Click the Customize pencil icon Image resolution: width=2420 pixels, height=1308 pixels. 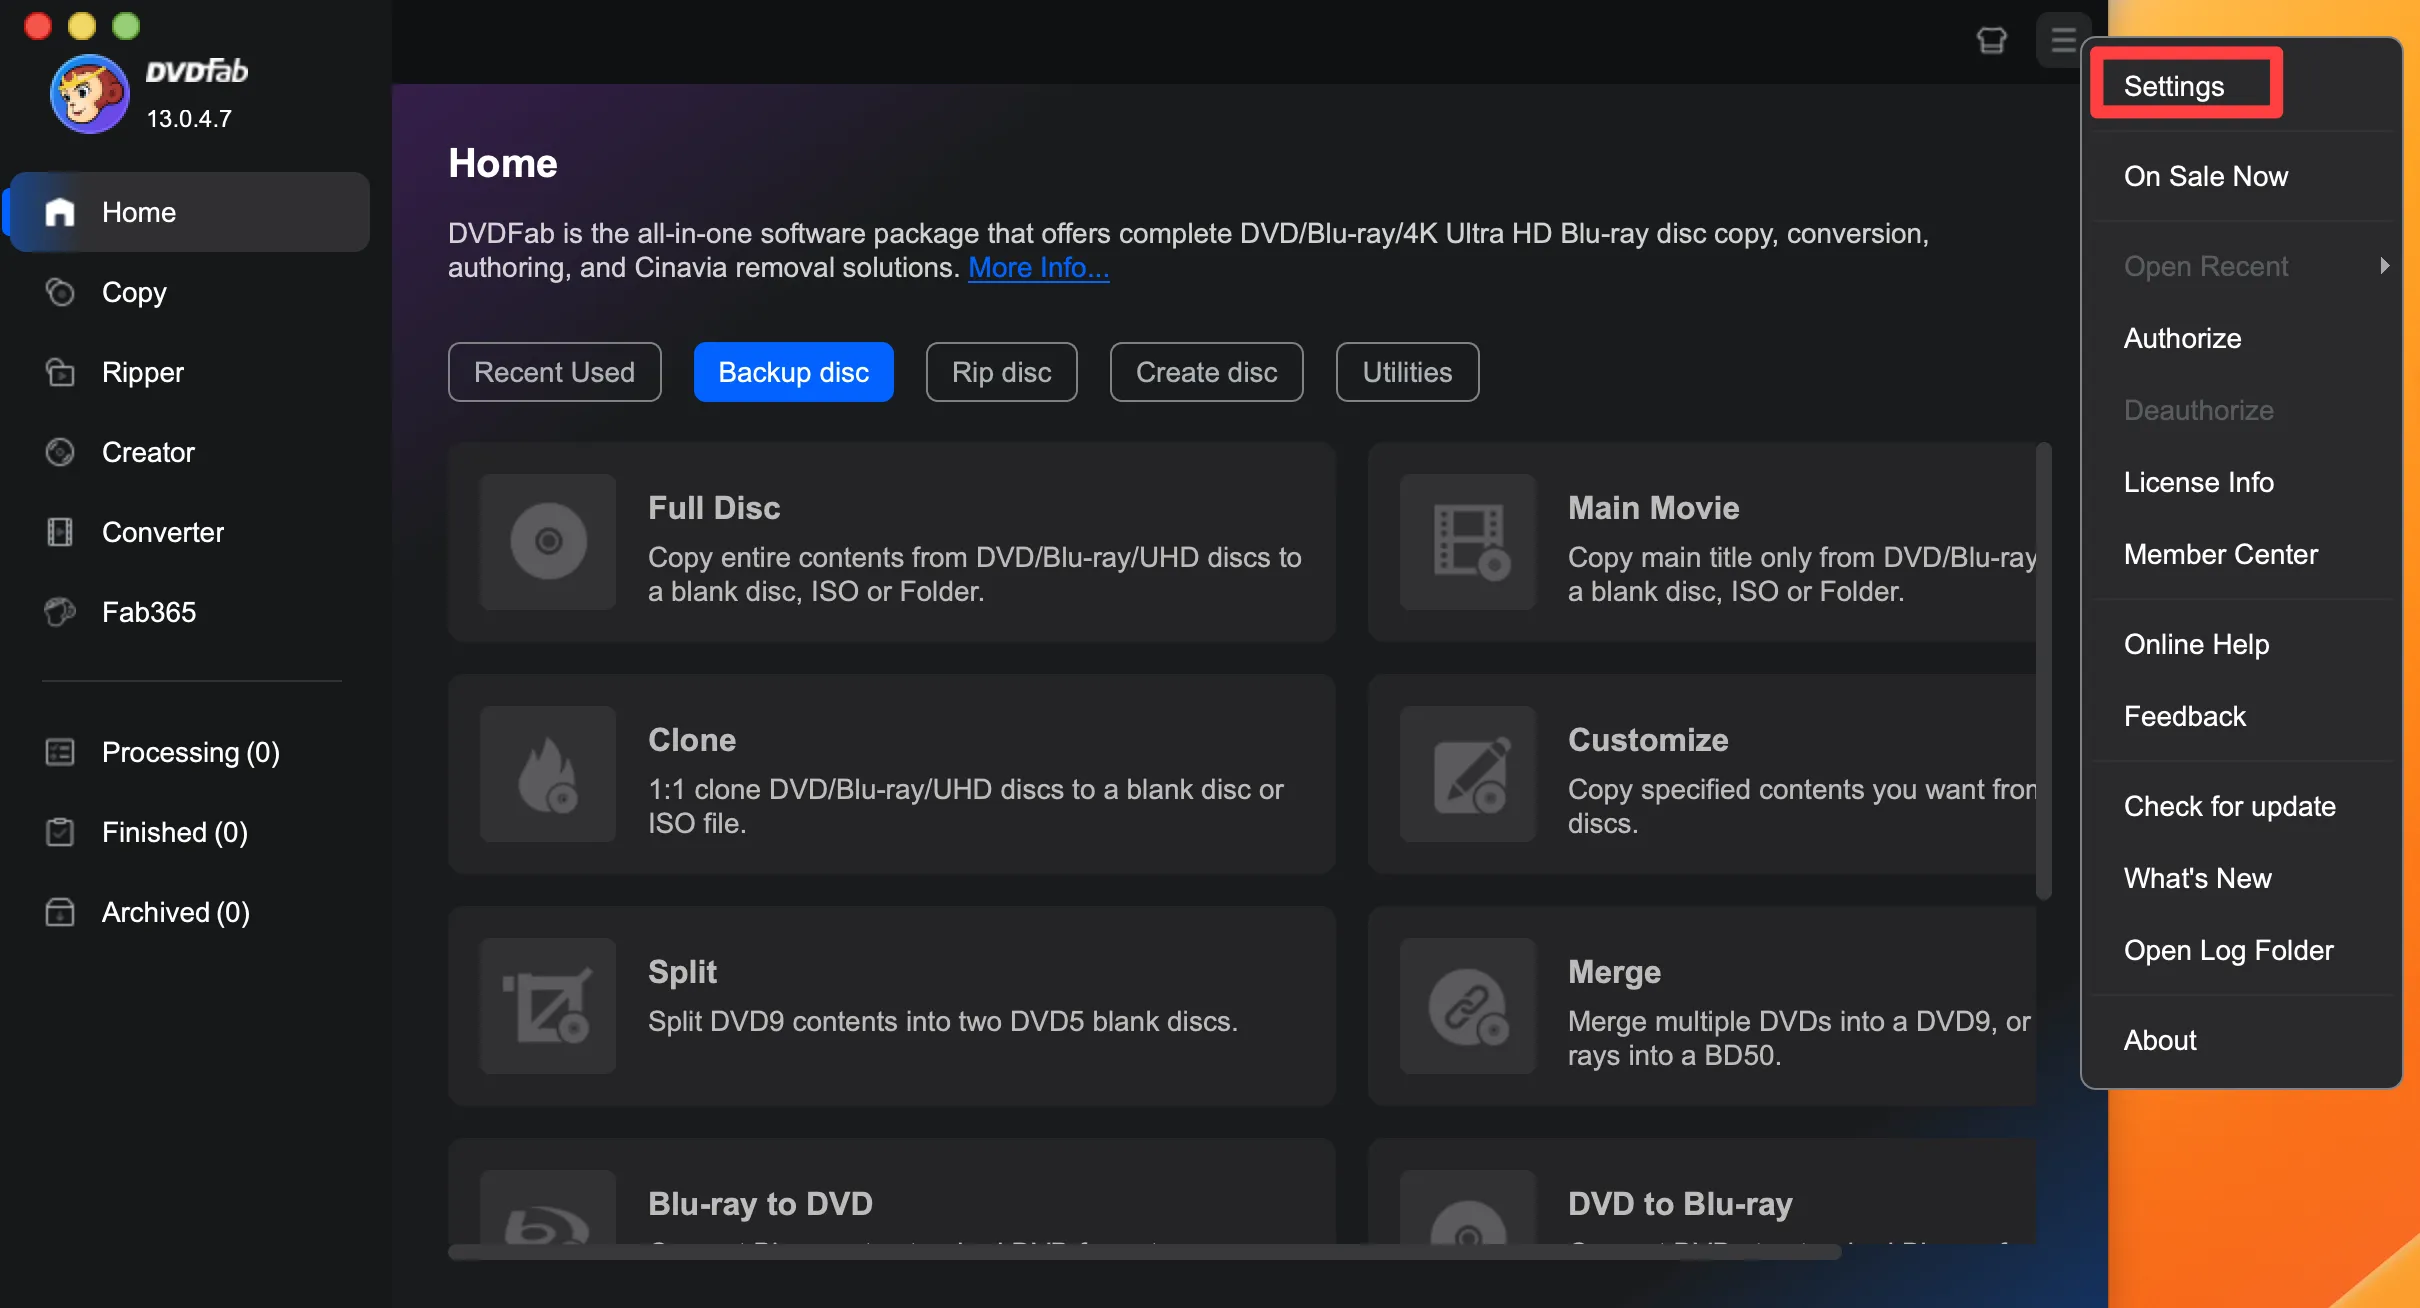(1468, 773)
